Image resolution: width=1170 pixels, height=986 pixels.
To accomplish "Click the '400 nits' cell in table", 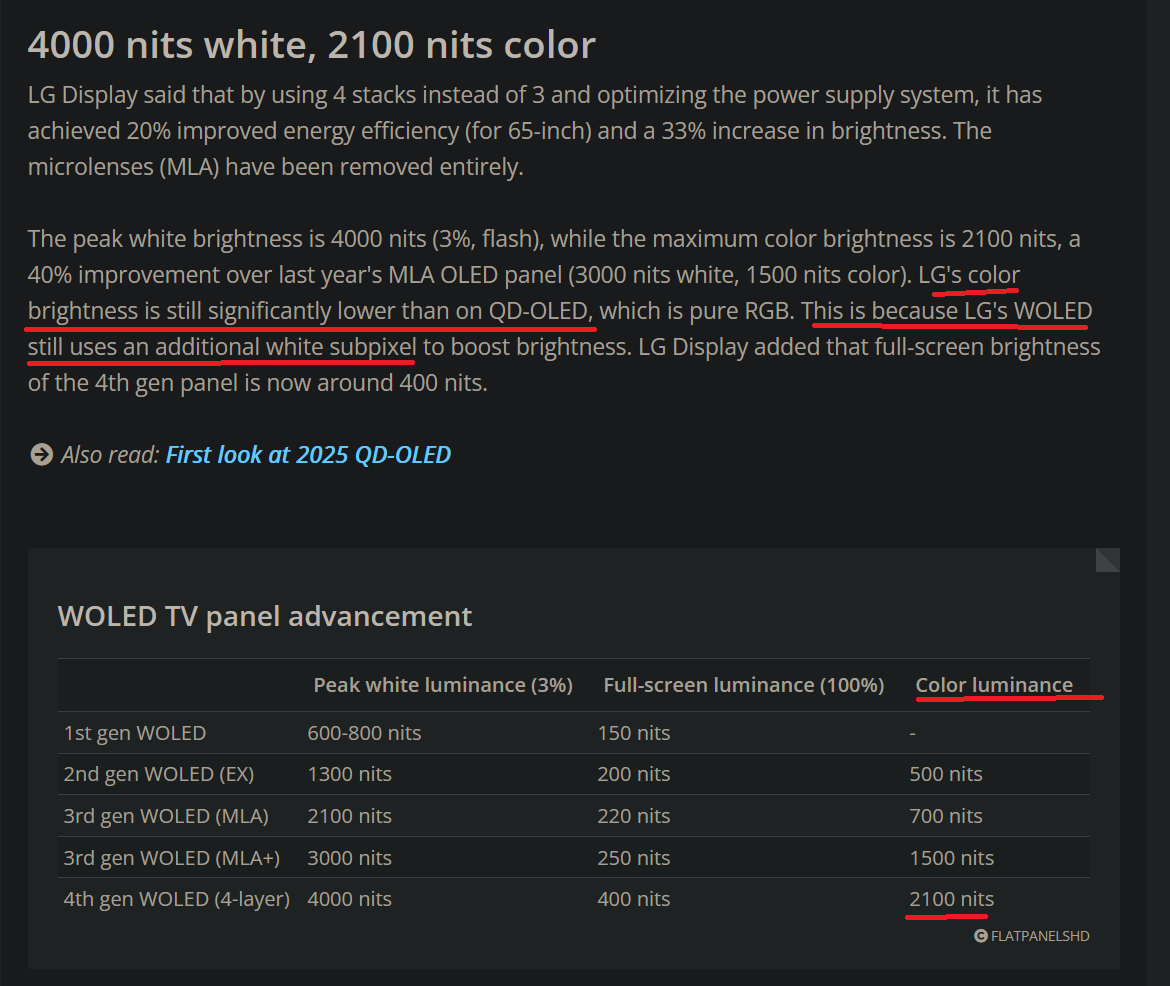I will coord(634,899).
